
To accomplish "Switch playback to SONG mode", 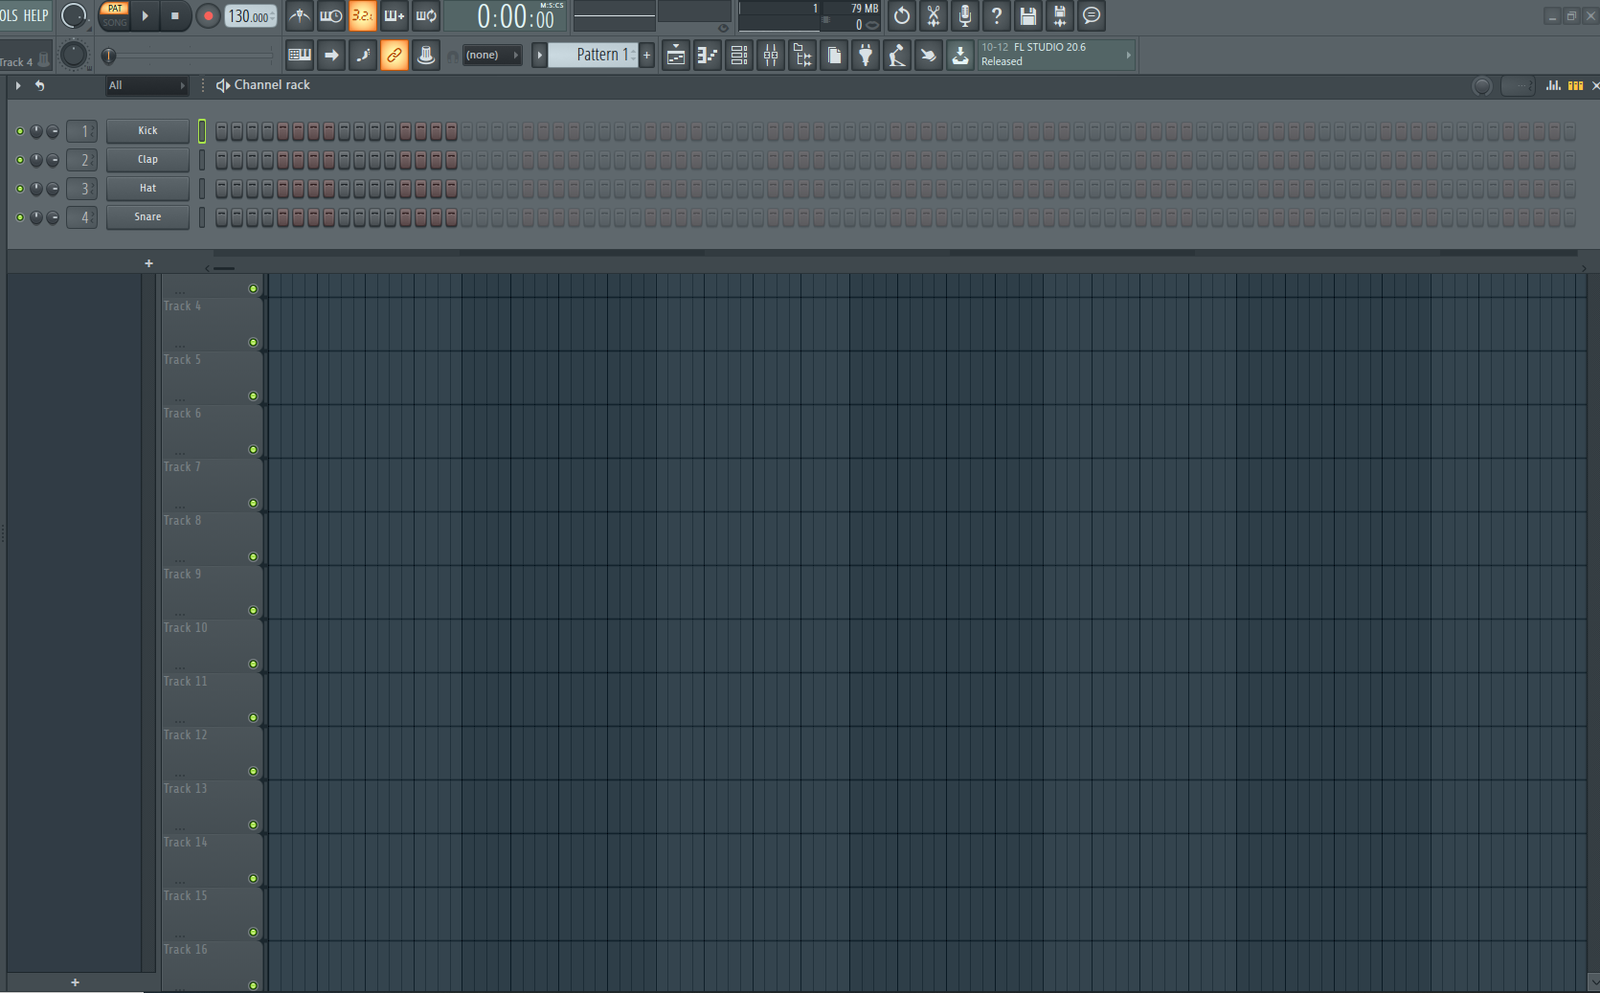I will [114, 22].
